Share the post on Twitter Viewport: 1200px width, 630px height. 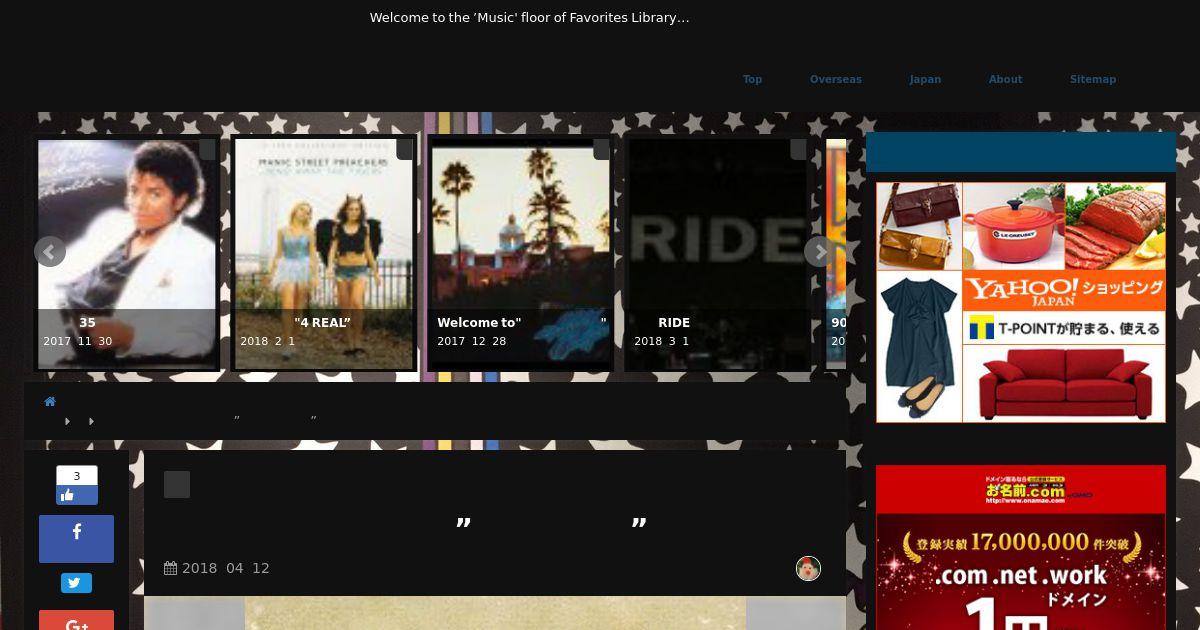coord(76,583)
